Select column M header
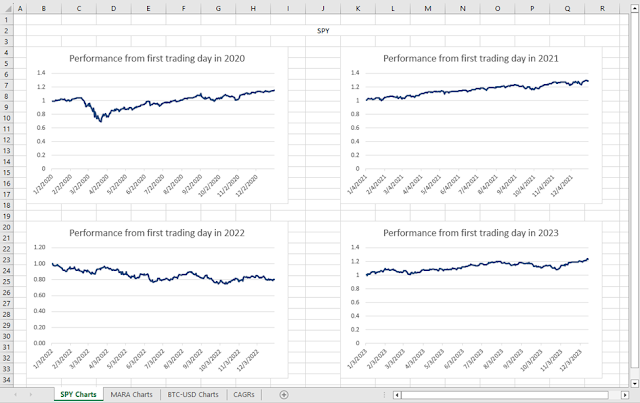Viewport: 640px width, 403px height. coord(428,8)
